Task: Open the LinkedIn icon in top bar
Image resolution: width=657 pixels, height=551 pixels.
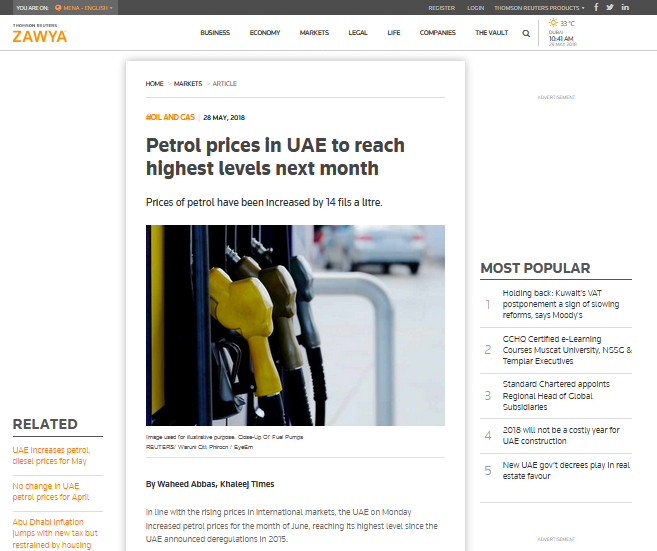Action: click(625, 7)
